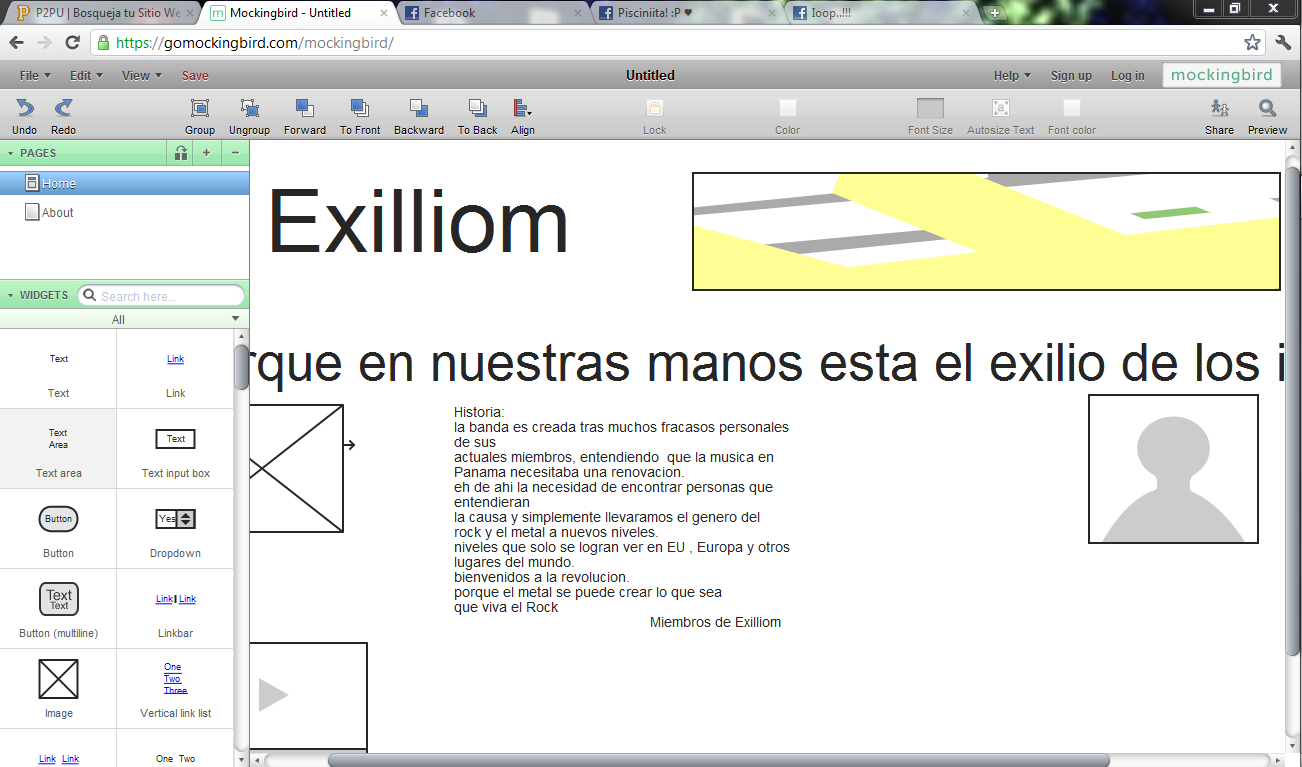Select the Vertical link list widget

[x=176, y=688]
